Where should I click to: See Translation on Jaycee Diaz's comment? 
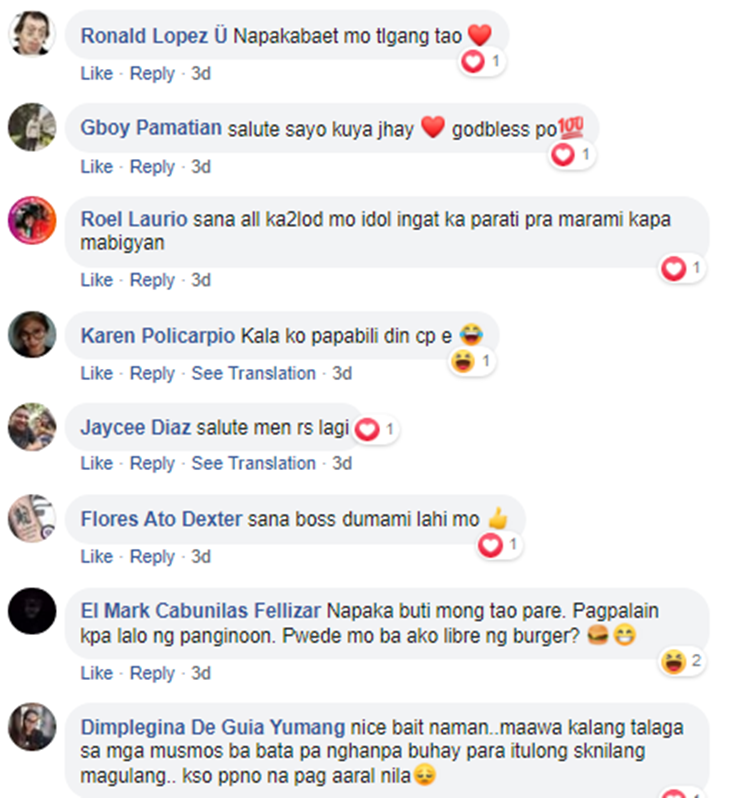(x=253, y=464)
